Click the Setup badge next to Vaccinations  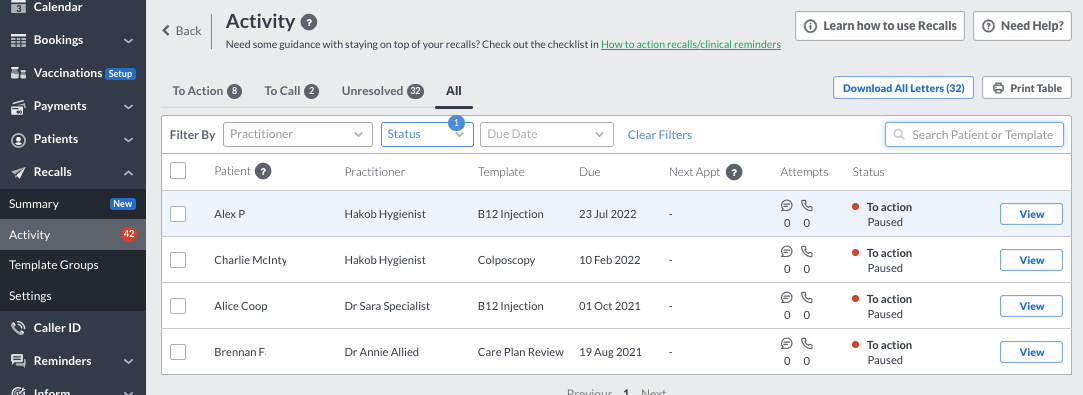[x=120, y=73]
